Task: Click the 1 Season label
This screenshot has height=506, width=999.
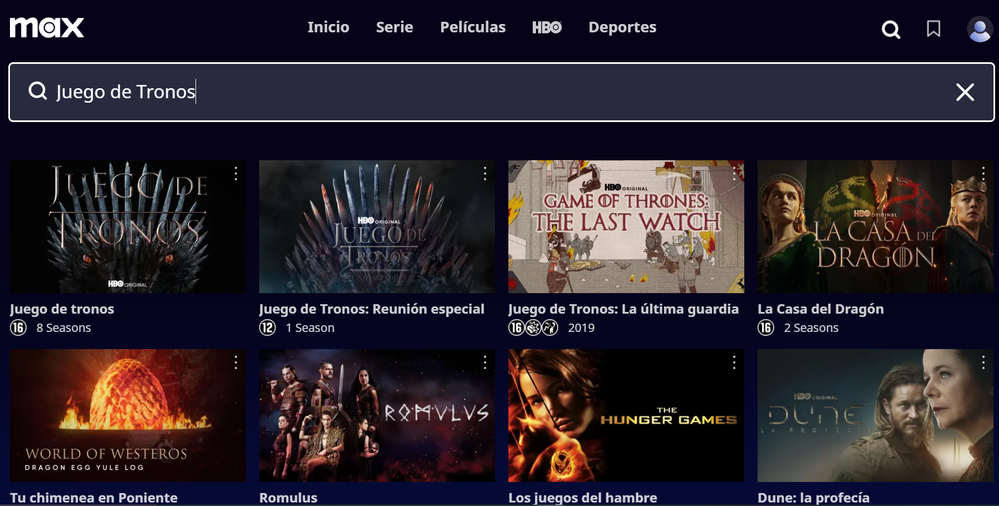Action: [310, 328]
